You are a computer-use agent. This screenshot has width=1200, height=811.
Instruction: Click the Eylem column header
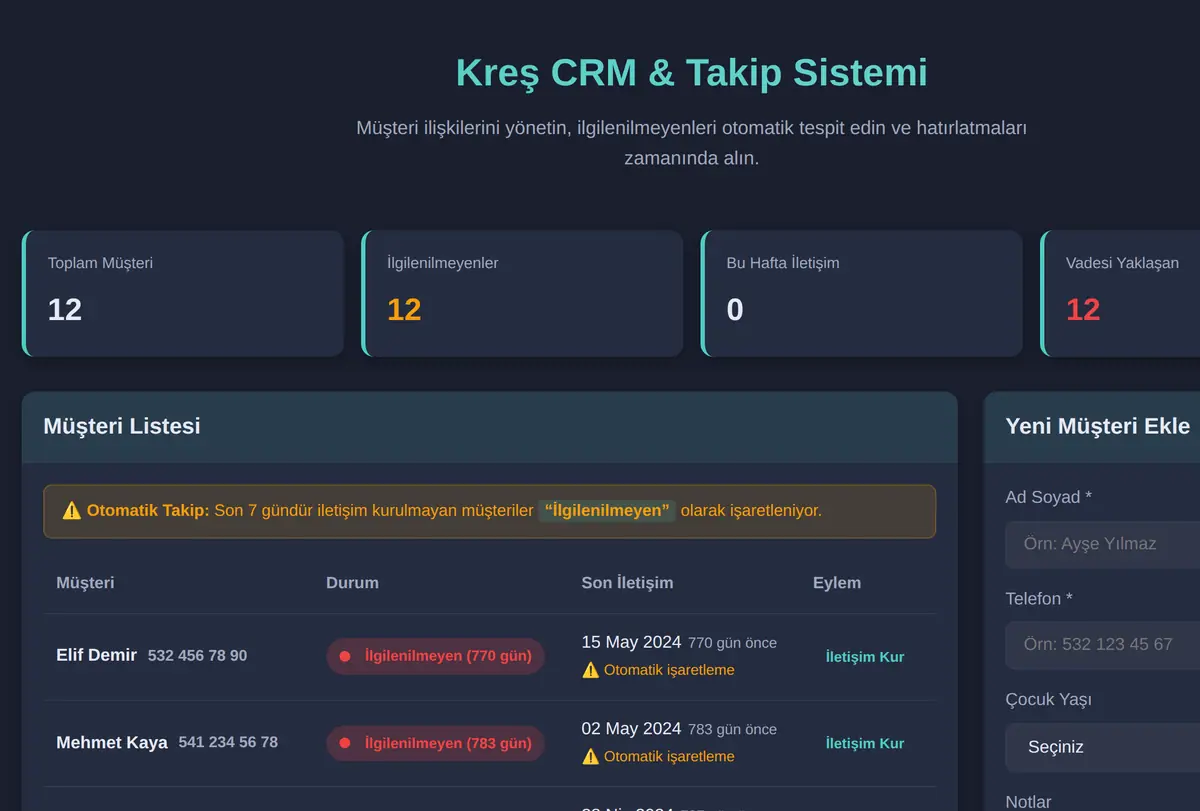(x=837, y=583)
